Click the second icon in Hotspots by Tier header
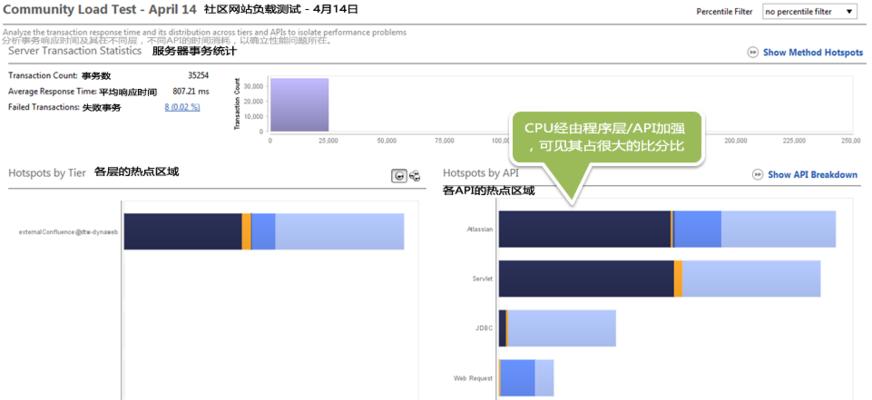The width and height of the screenshot is (872, 400). tap(414, 176)
